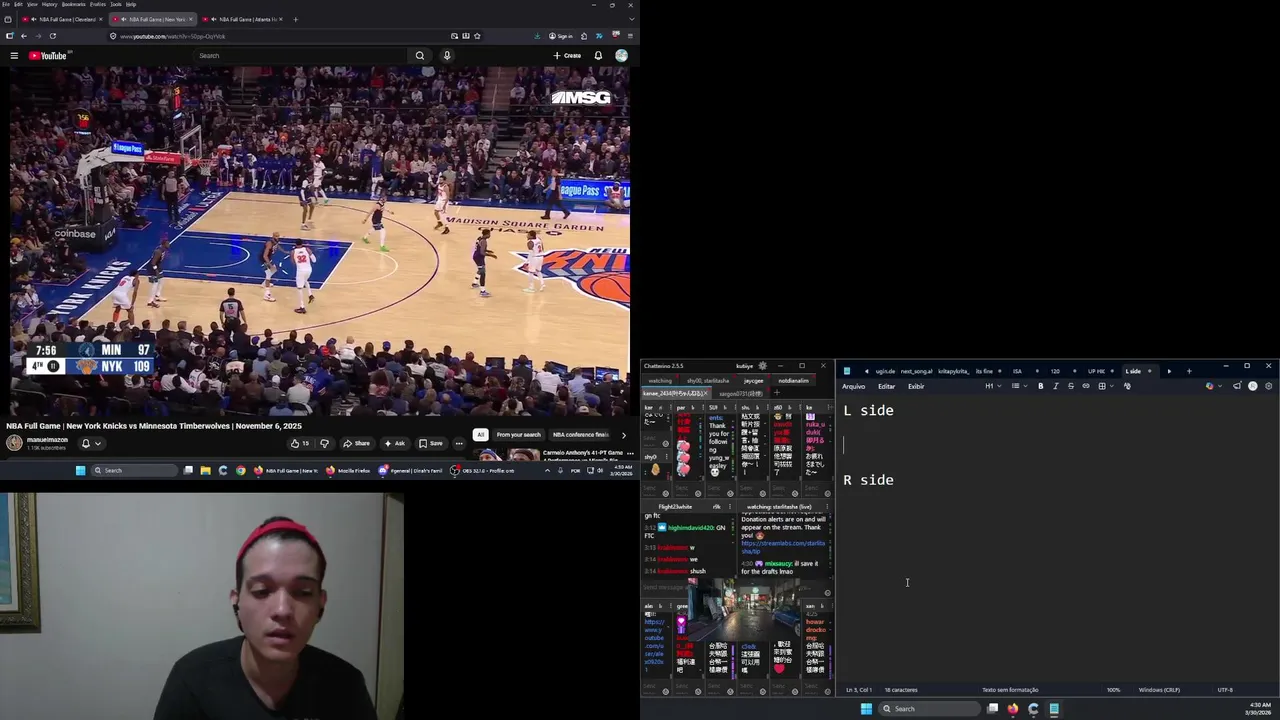1280x720 pixels.
Task: Toggle bold formatting in Notepad
Action: coord(1040,386)
